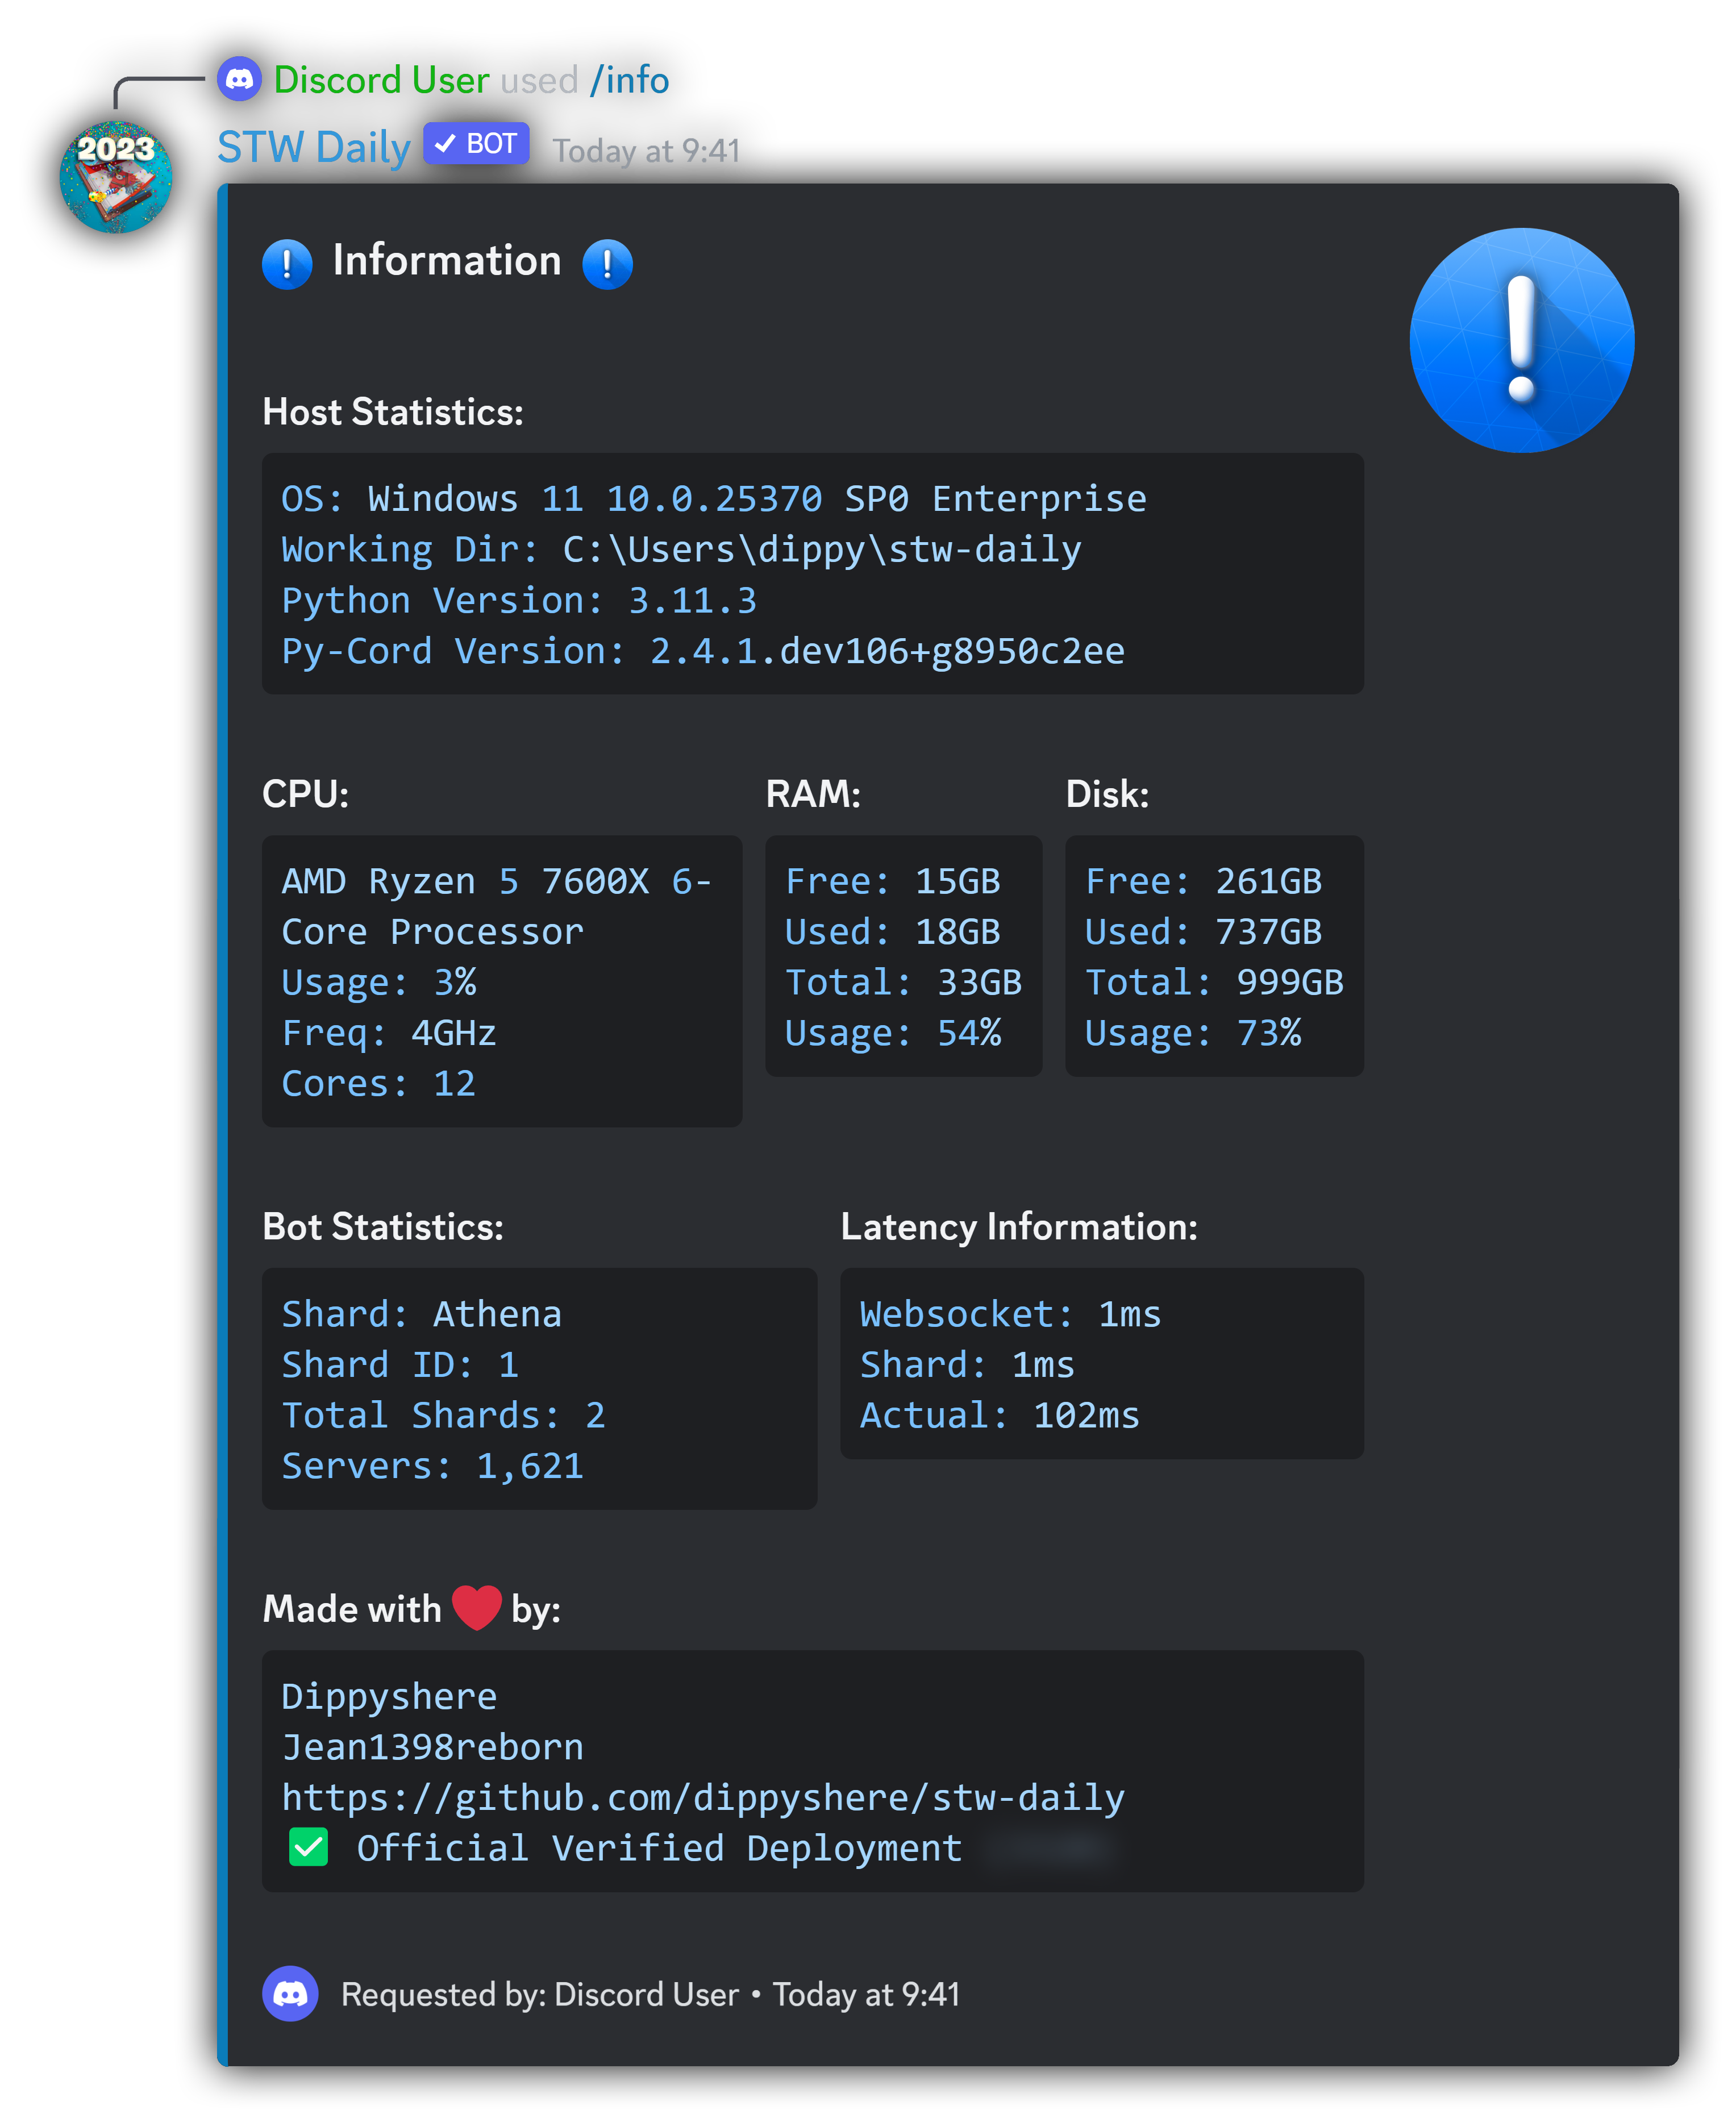This screenshot has width=1736, height=2127.
Task: Click the Discord logo beside Discord User reply
Action: 240,79
